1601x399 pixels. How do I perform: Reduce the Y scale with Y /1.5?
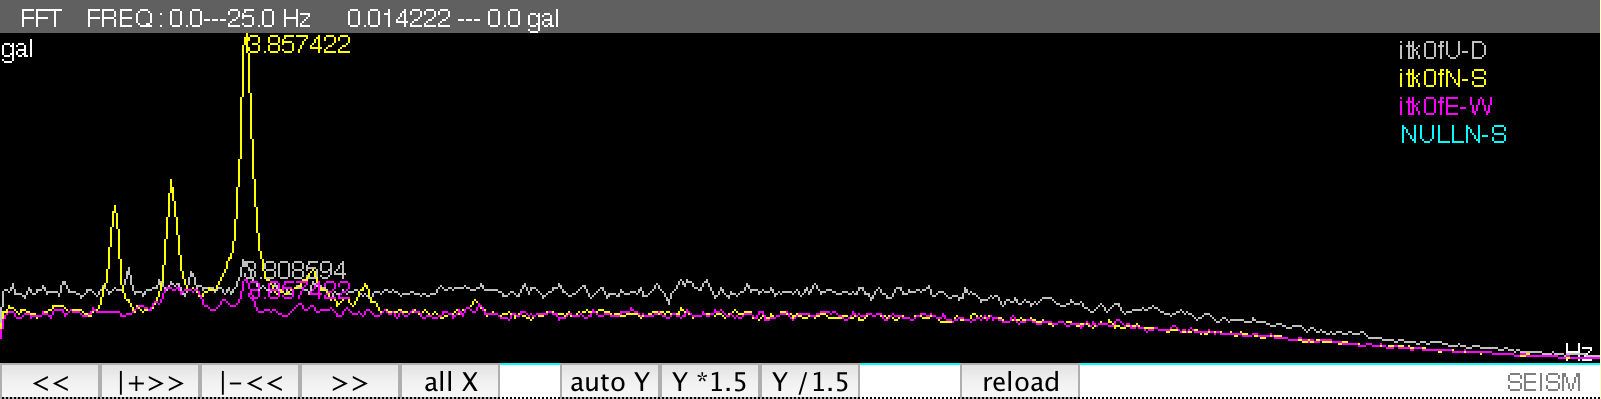(x=810, y=382)
